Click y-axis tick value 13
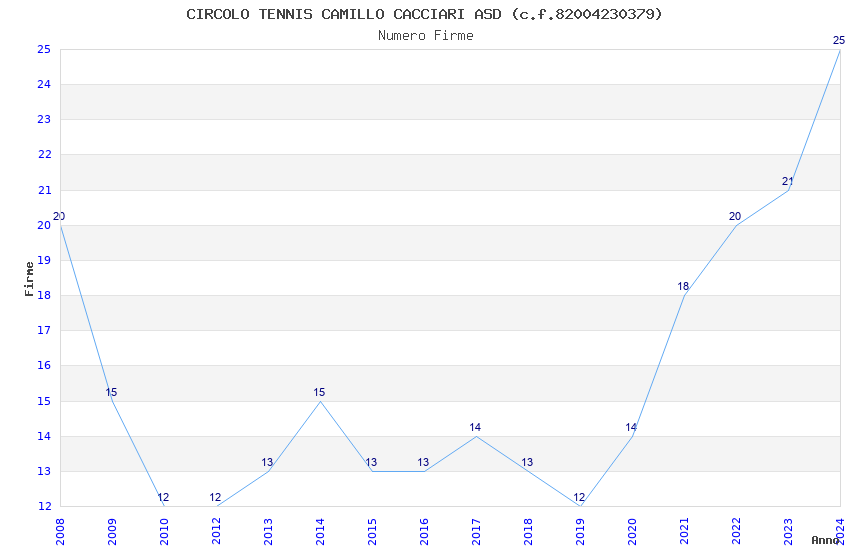The height and width of the screenshot is (550, 850). [44, 471]
